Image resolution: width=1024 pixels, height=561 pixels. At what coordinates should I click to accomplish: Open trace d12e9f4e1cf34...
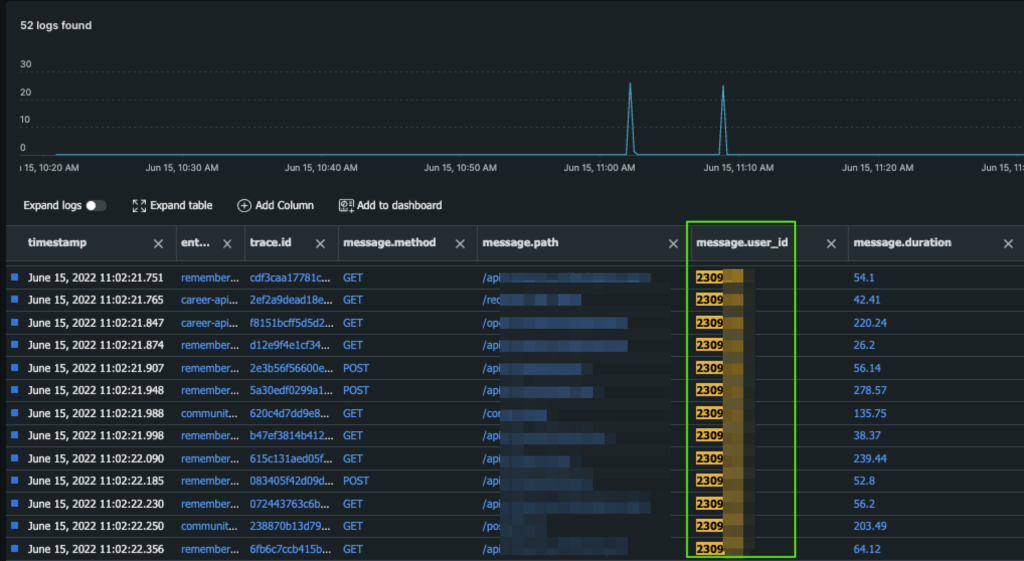pos(291,345)
